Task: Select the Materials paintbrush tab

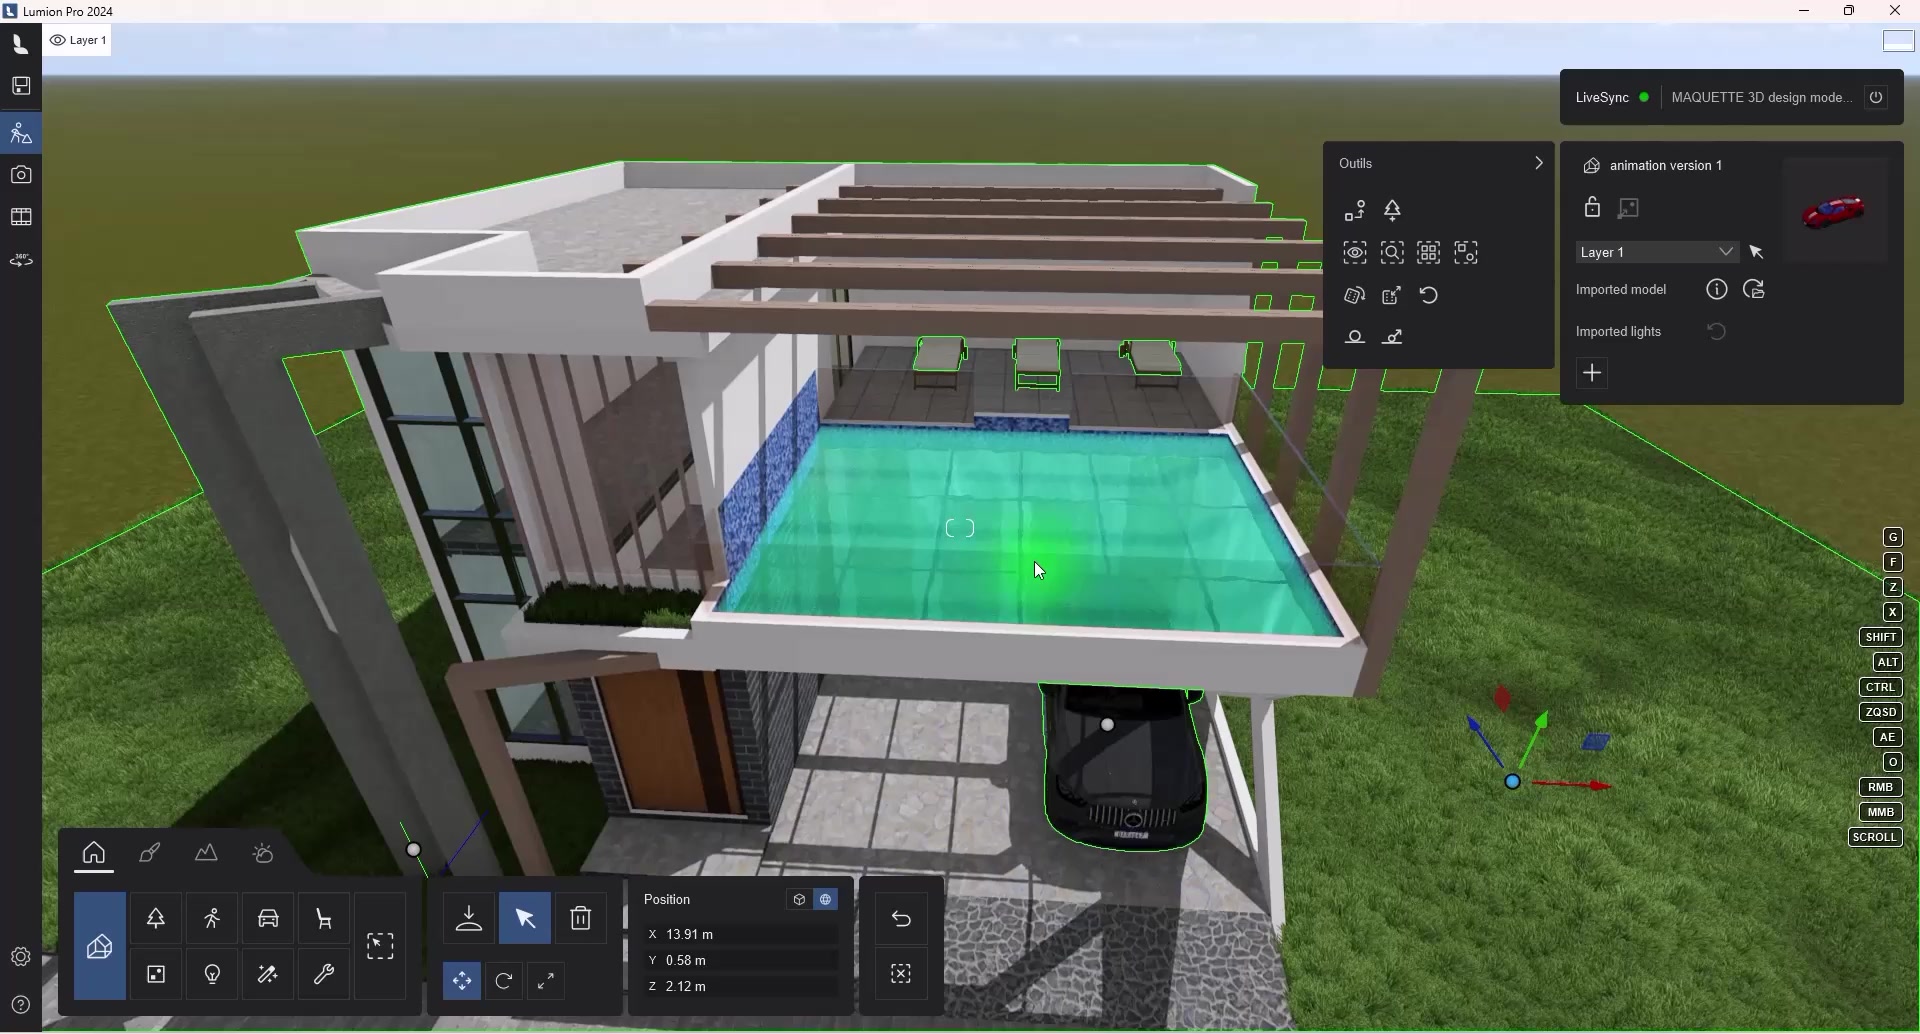Action: coord(150,854)
